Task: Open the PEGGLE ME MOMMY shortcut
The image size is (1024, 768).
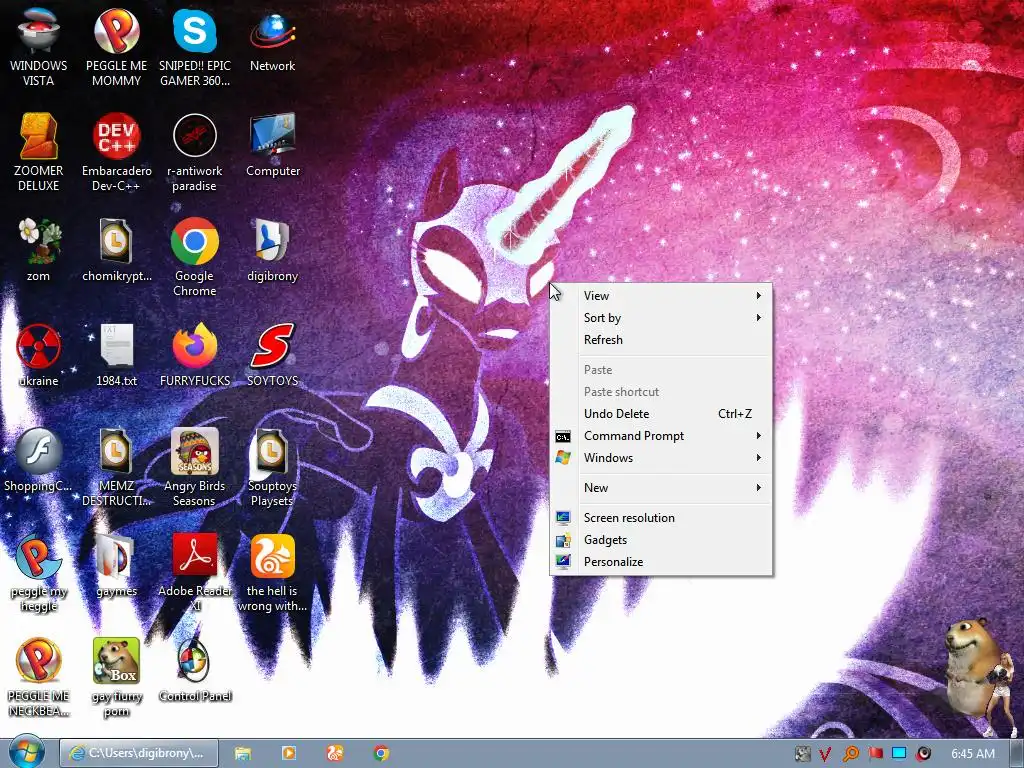Action: pos(116,46)
